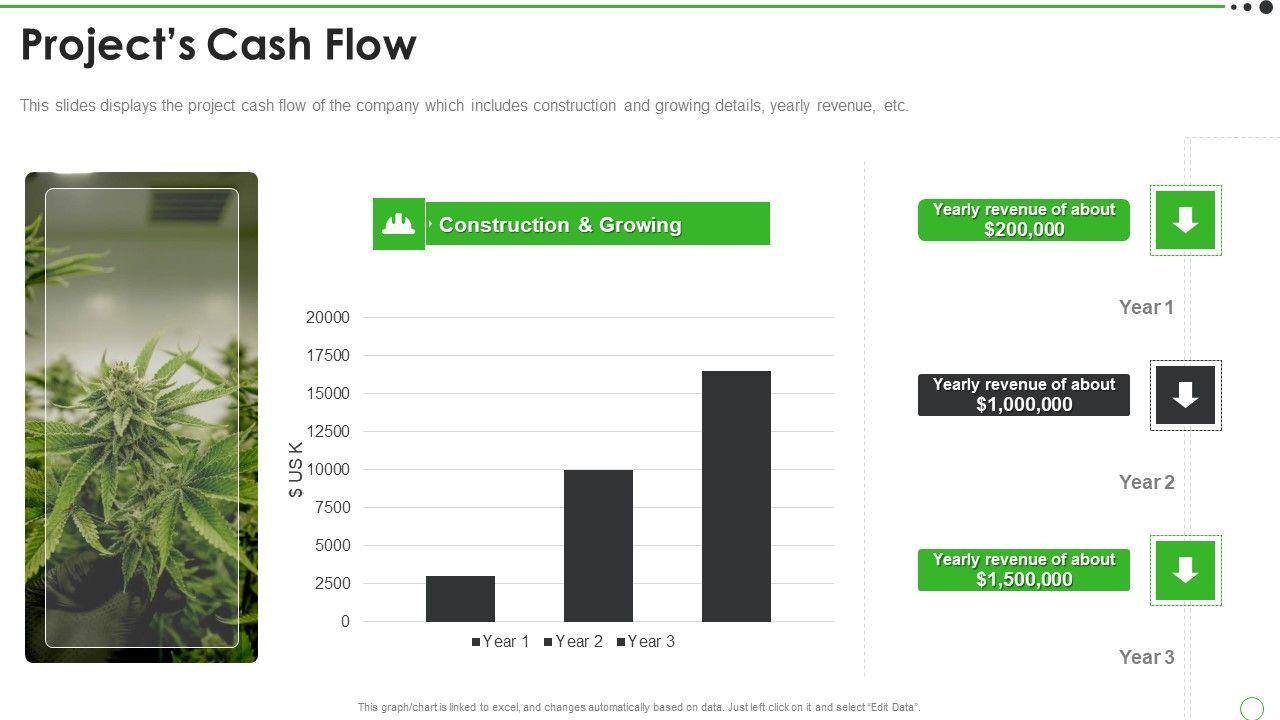1280x720 pixels.
Task: Click the small triangle beside Construction & Growing
Action: [431, 224]
